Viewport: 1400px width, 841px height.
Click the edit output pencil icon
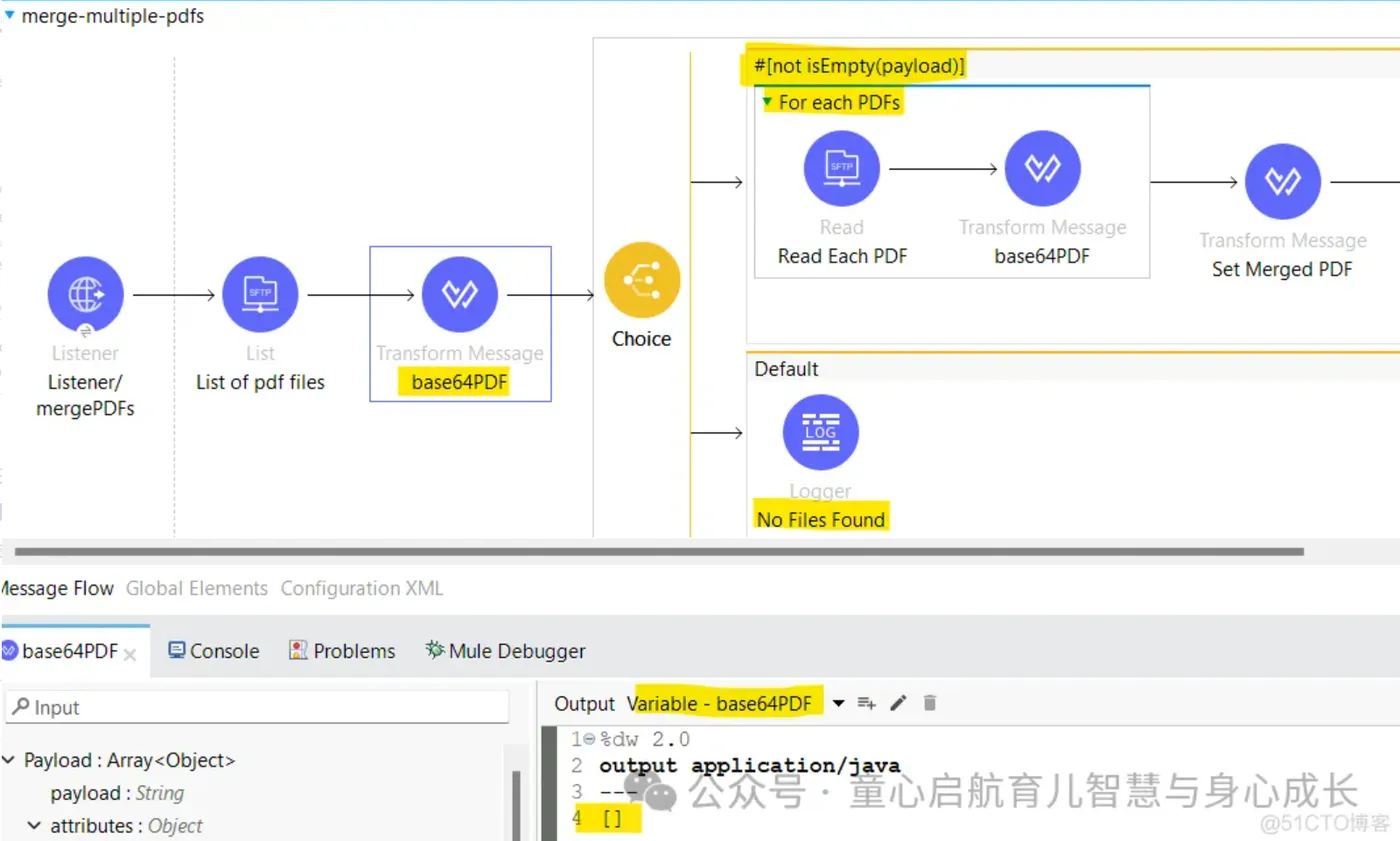[898, 703]
